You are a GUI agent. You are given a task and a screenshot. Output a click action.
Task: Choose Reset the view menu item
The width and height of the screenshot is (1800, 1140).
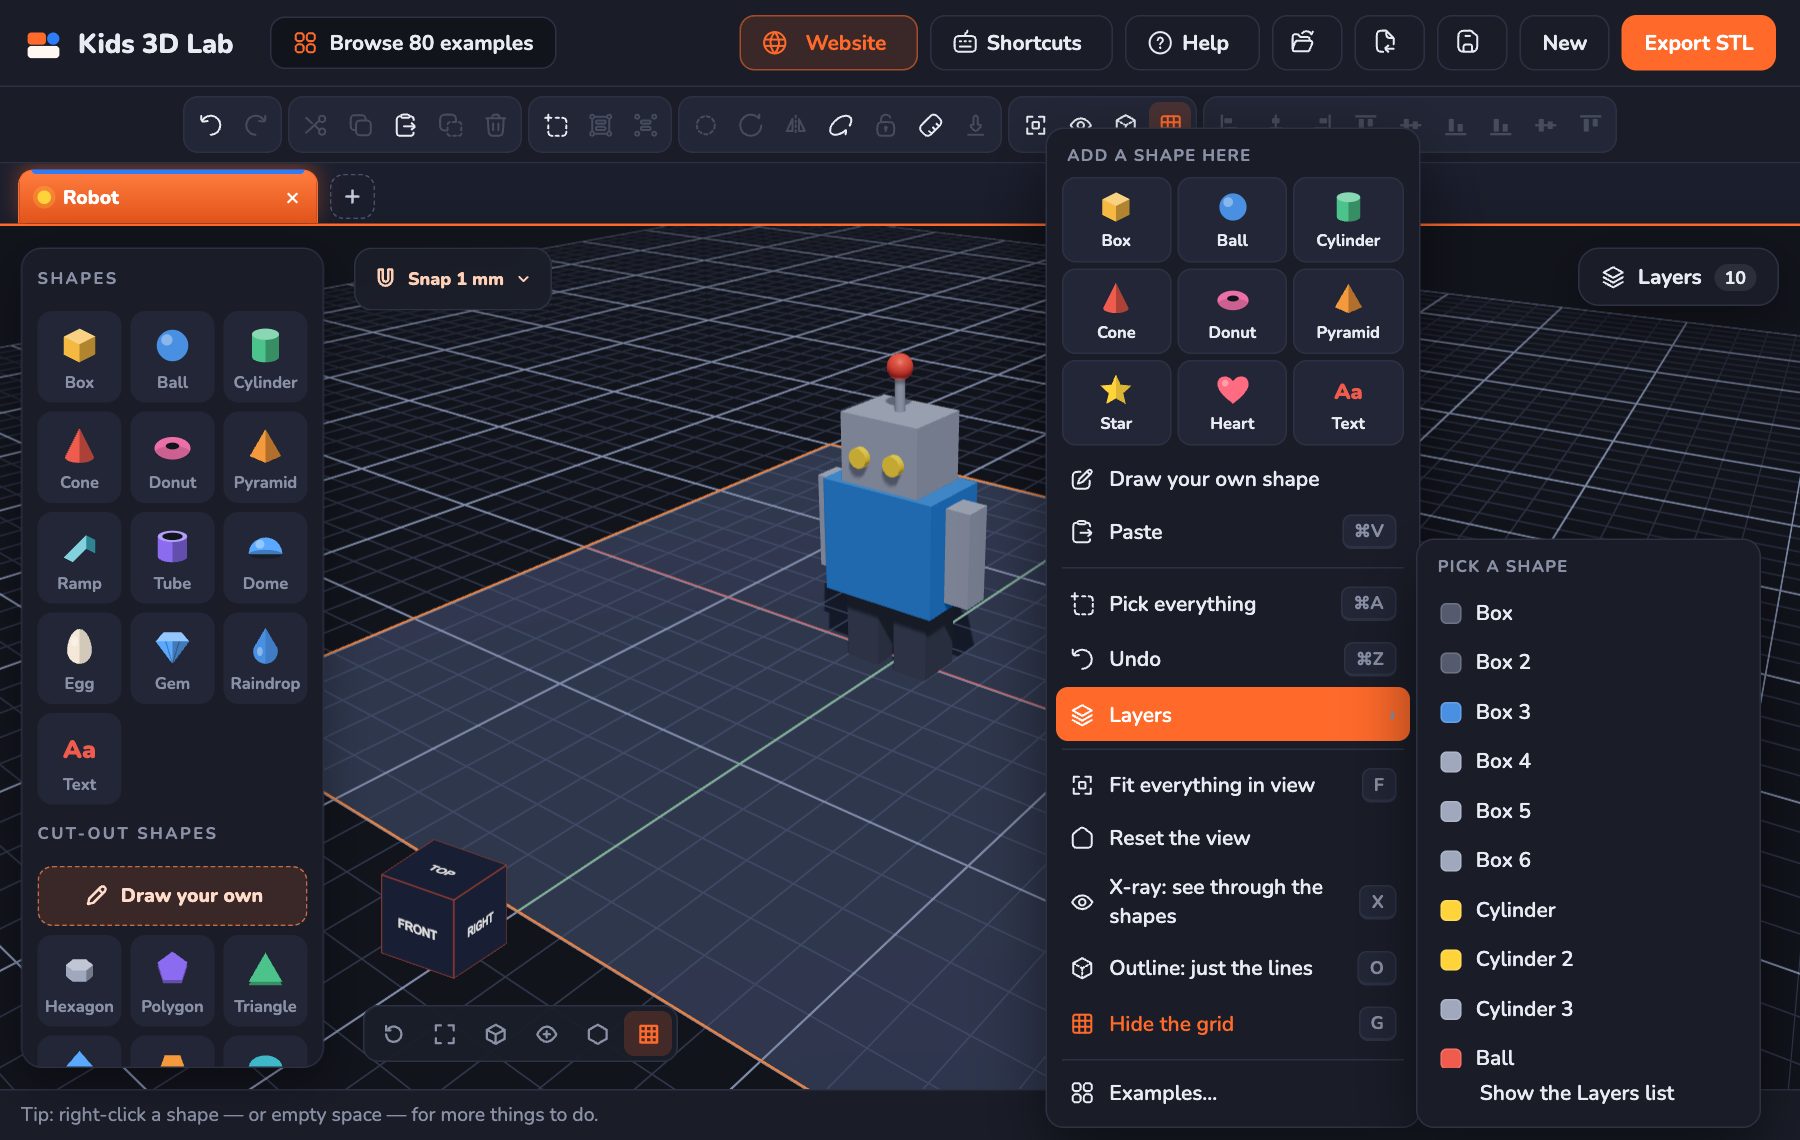click(x=1232, y=838)
